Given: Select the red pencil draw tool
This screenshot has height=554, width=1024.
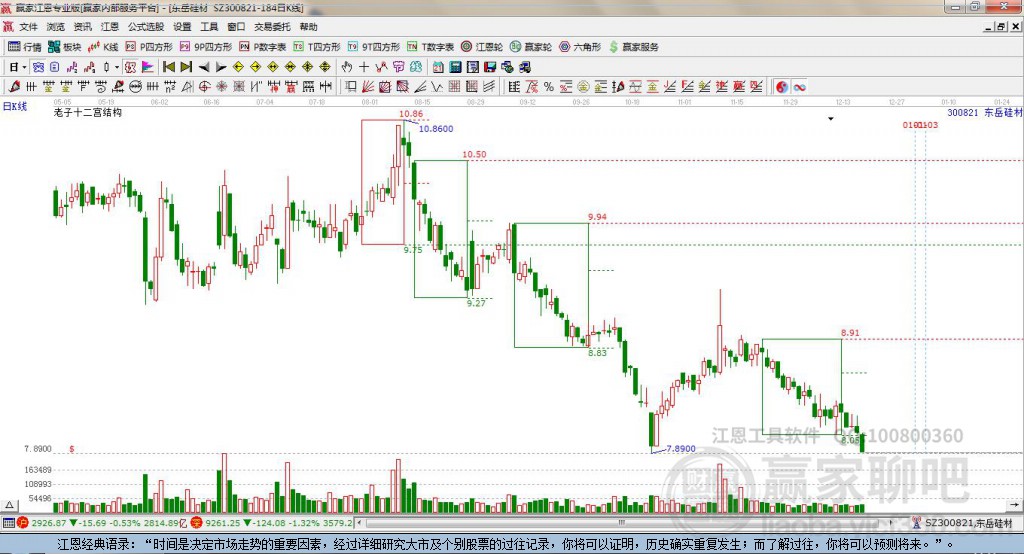Looking at the screenshot, I should pyautogui.click(x=14, y=86).
